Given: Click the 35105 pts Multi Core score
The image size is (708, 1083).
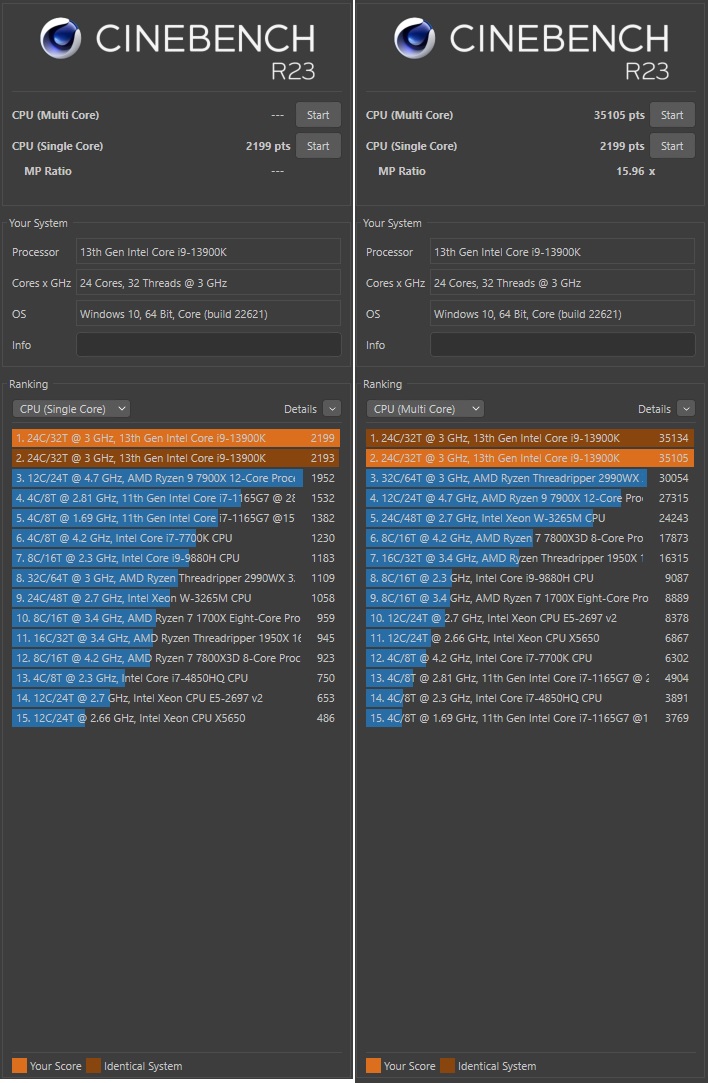Looking at the screenshot, I should tap(619, 115).
